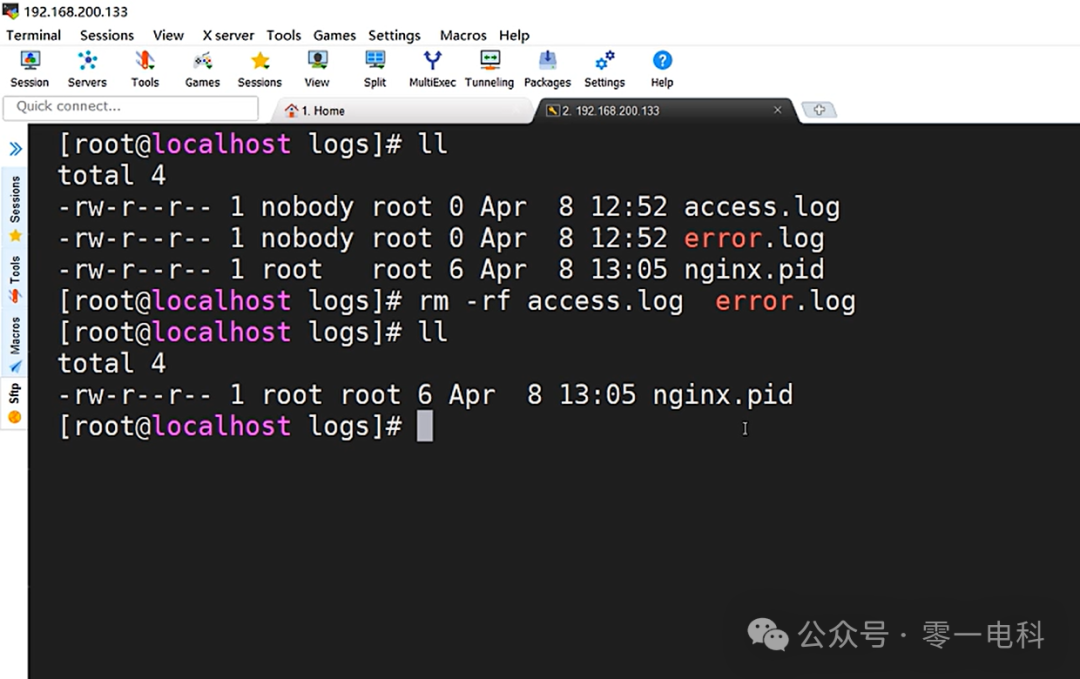Open the Tools vertical sidebar tab
Image resolution: width=1080 pixels, height=679 pixels.
(x=15, y=278)
